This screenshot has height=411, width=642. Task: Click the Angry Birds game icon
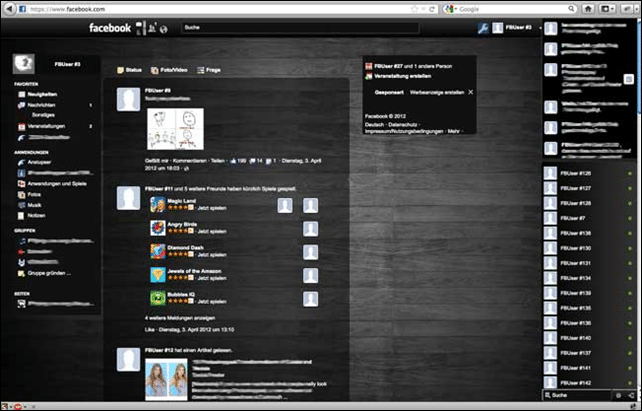point(158,228)
